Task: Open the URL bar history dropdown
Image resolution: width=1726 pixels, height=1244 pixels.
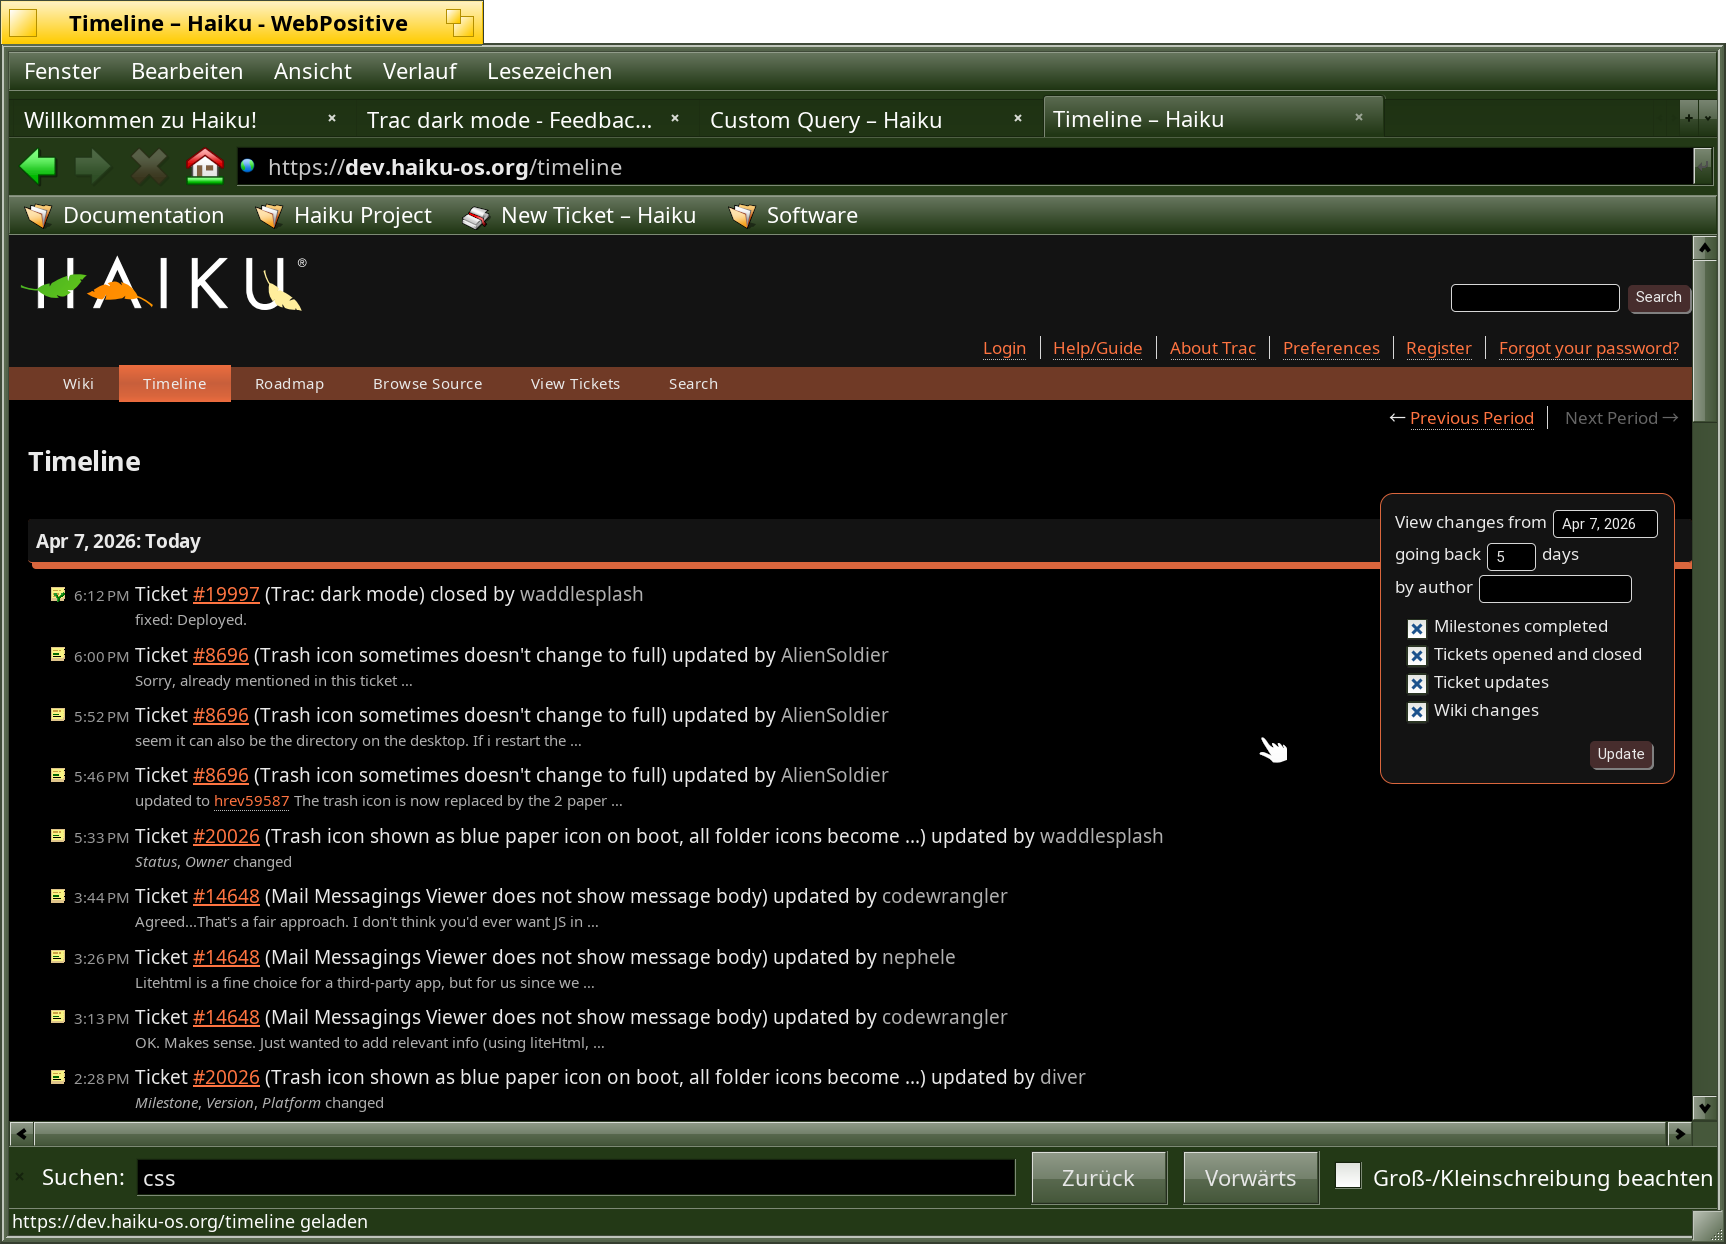Action: click(1703, 167)
